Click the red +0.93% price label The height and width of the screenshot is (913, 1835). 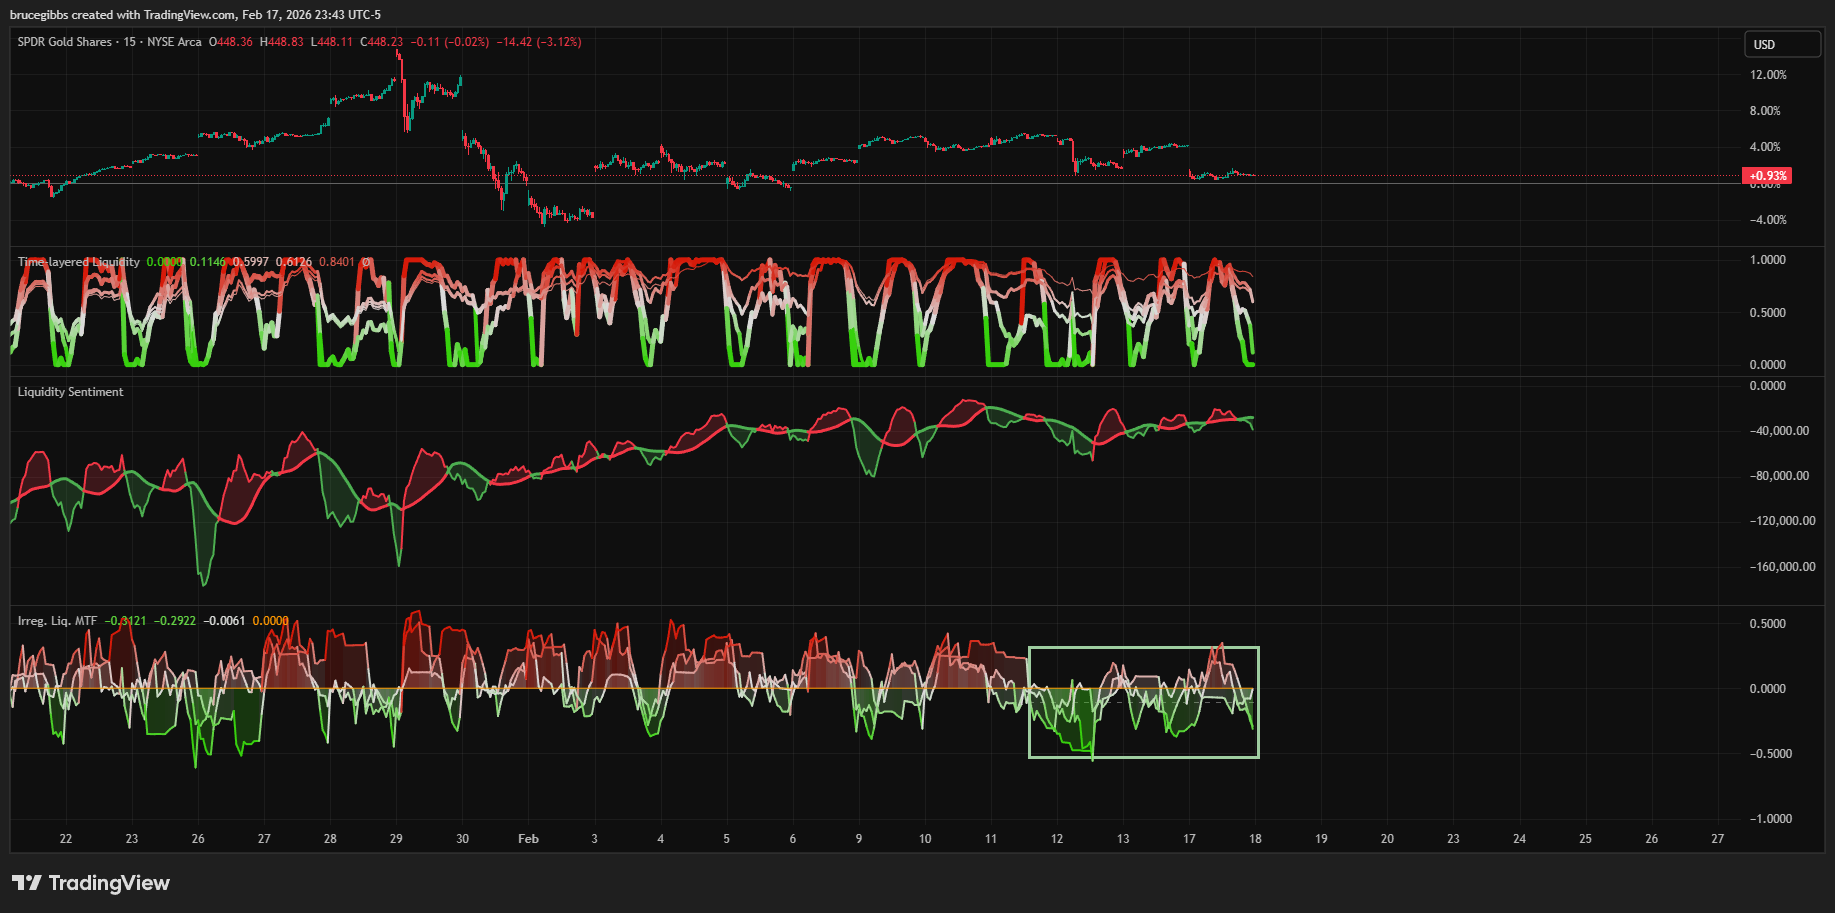pyautogui.click(x=1767, y=176)
